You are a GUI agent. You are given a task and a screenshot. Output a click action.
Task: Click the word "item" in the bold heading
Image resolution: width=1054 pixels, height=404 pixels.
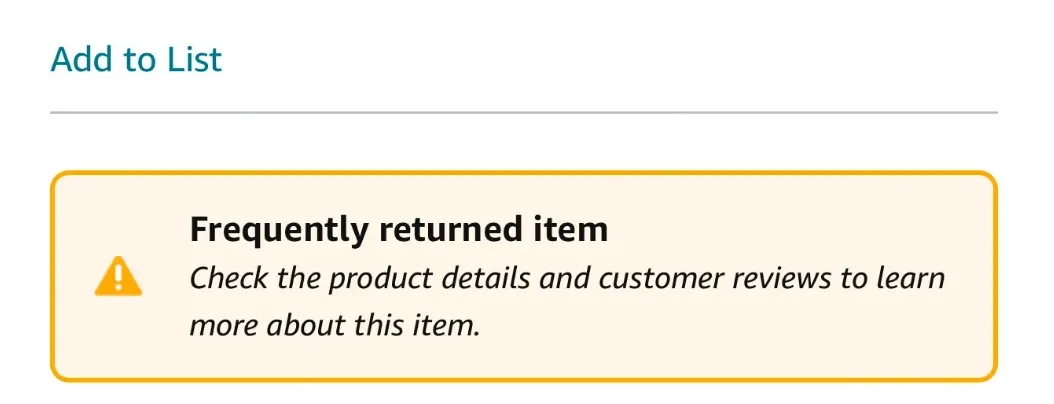(575, 230)
